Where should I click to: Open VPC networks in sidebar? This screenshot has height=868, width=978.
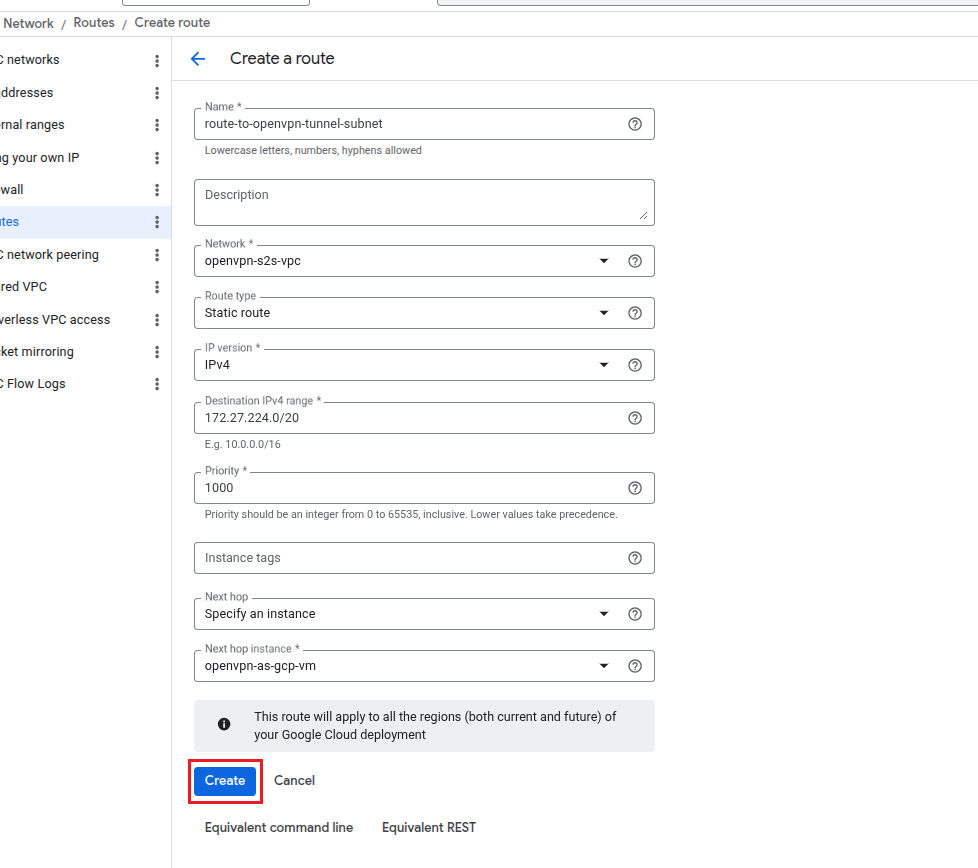[x=29, y=60]
